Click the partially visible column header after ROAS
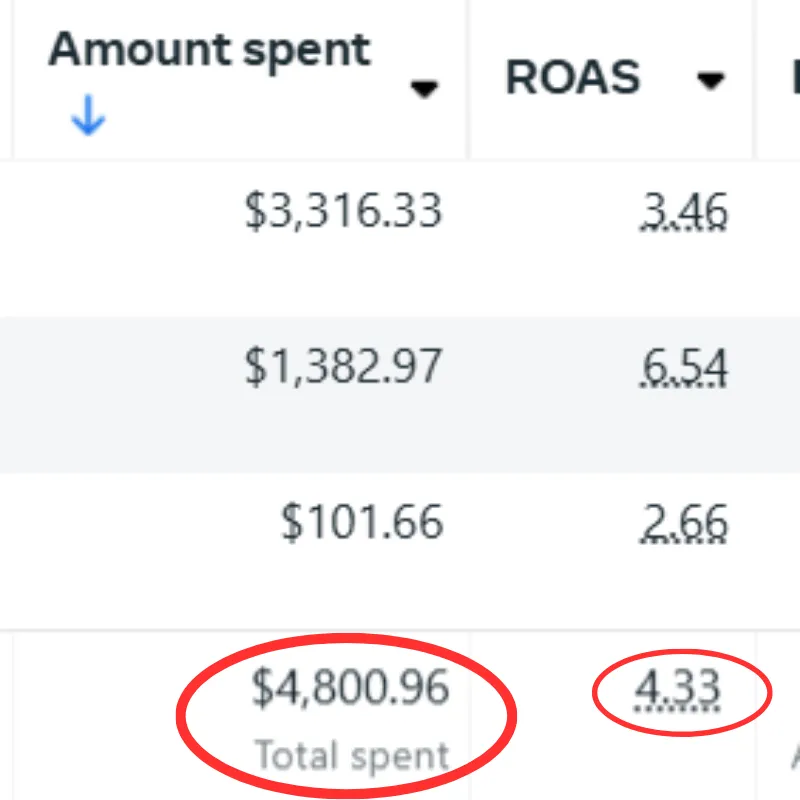 tap(795, 77)
